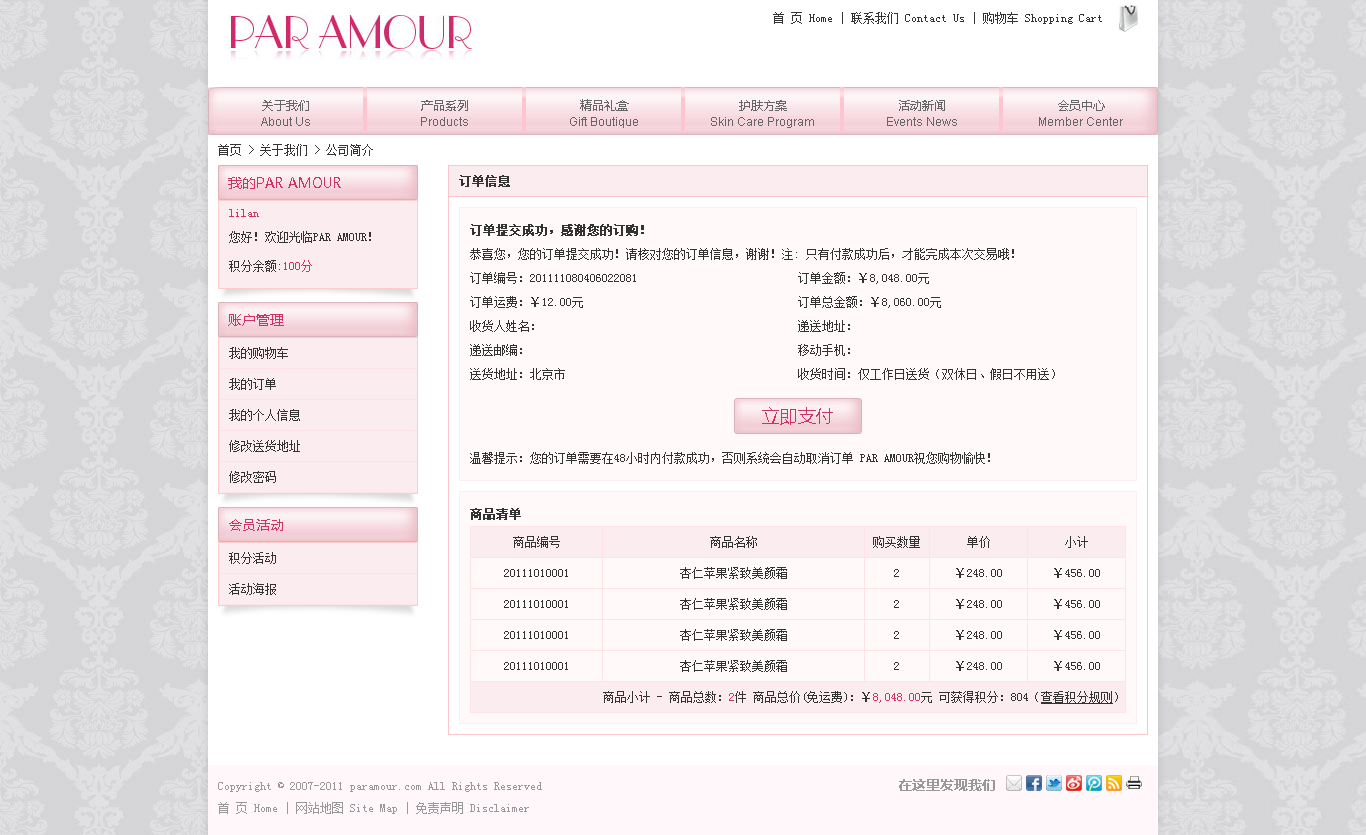Viewport: 1366px width, 835px height.
Task: Open 我的订单 in account sidebar
Action: tap(252, 384)
